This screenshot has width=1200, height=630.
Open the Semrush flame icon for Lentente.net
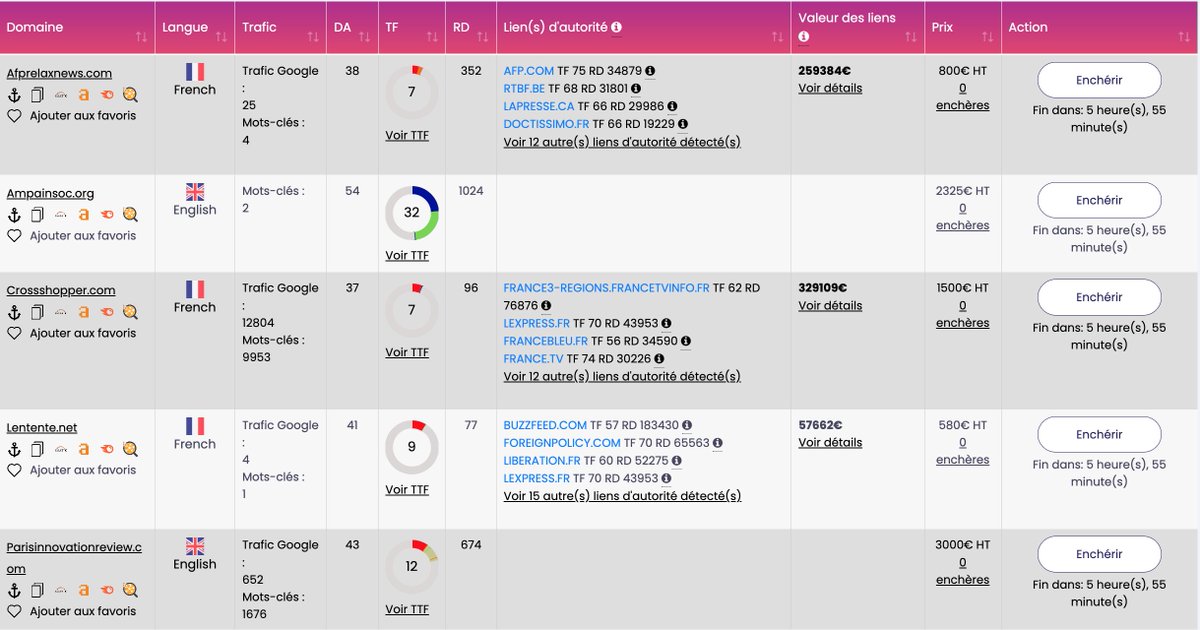107,449
